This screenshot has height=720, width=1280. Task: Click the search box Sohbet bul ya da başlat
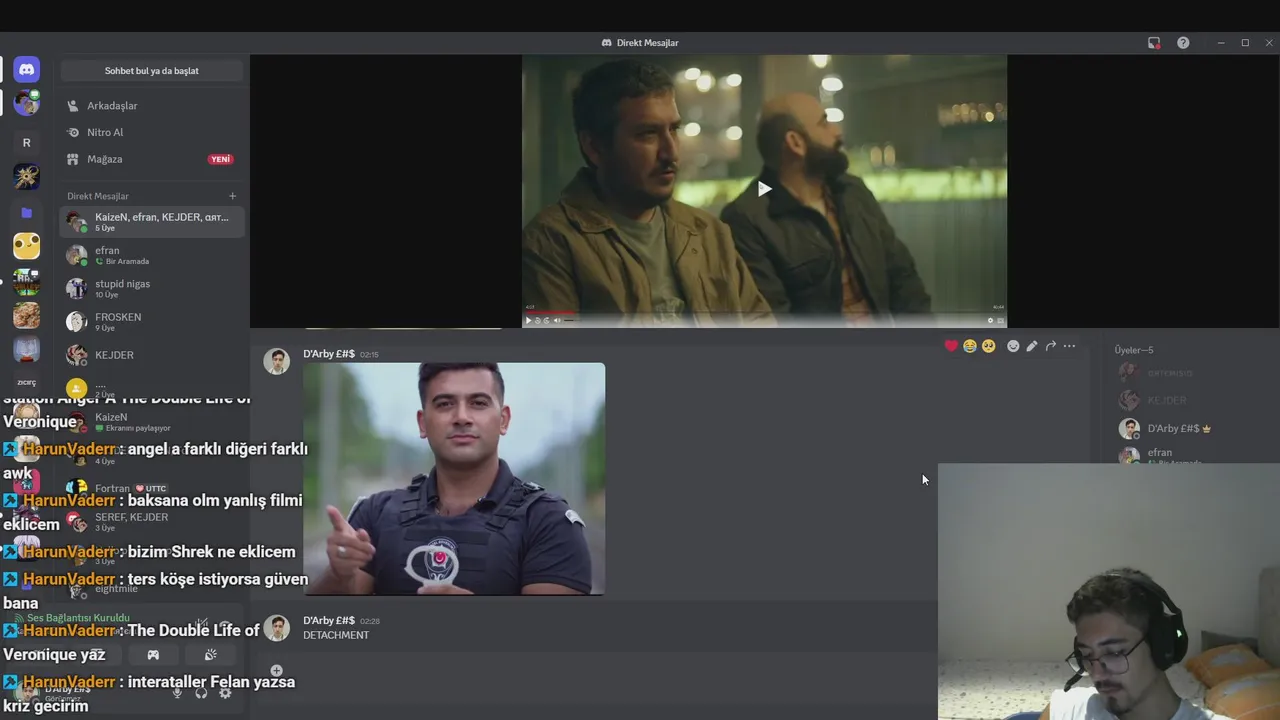point(152,71)
